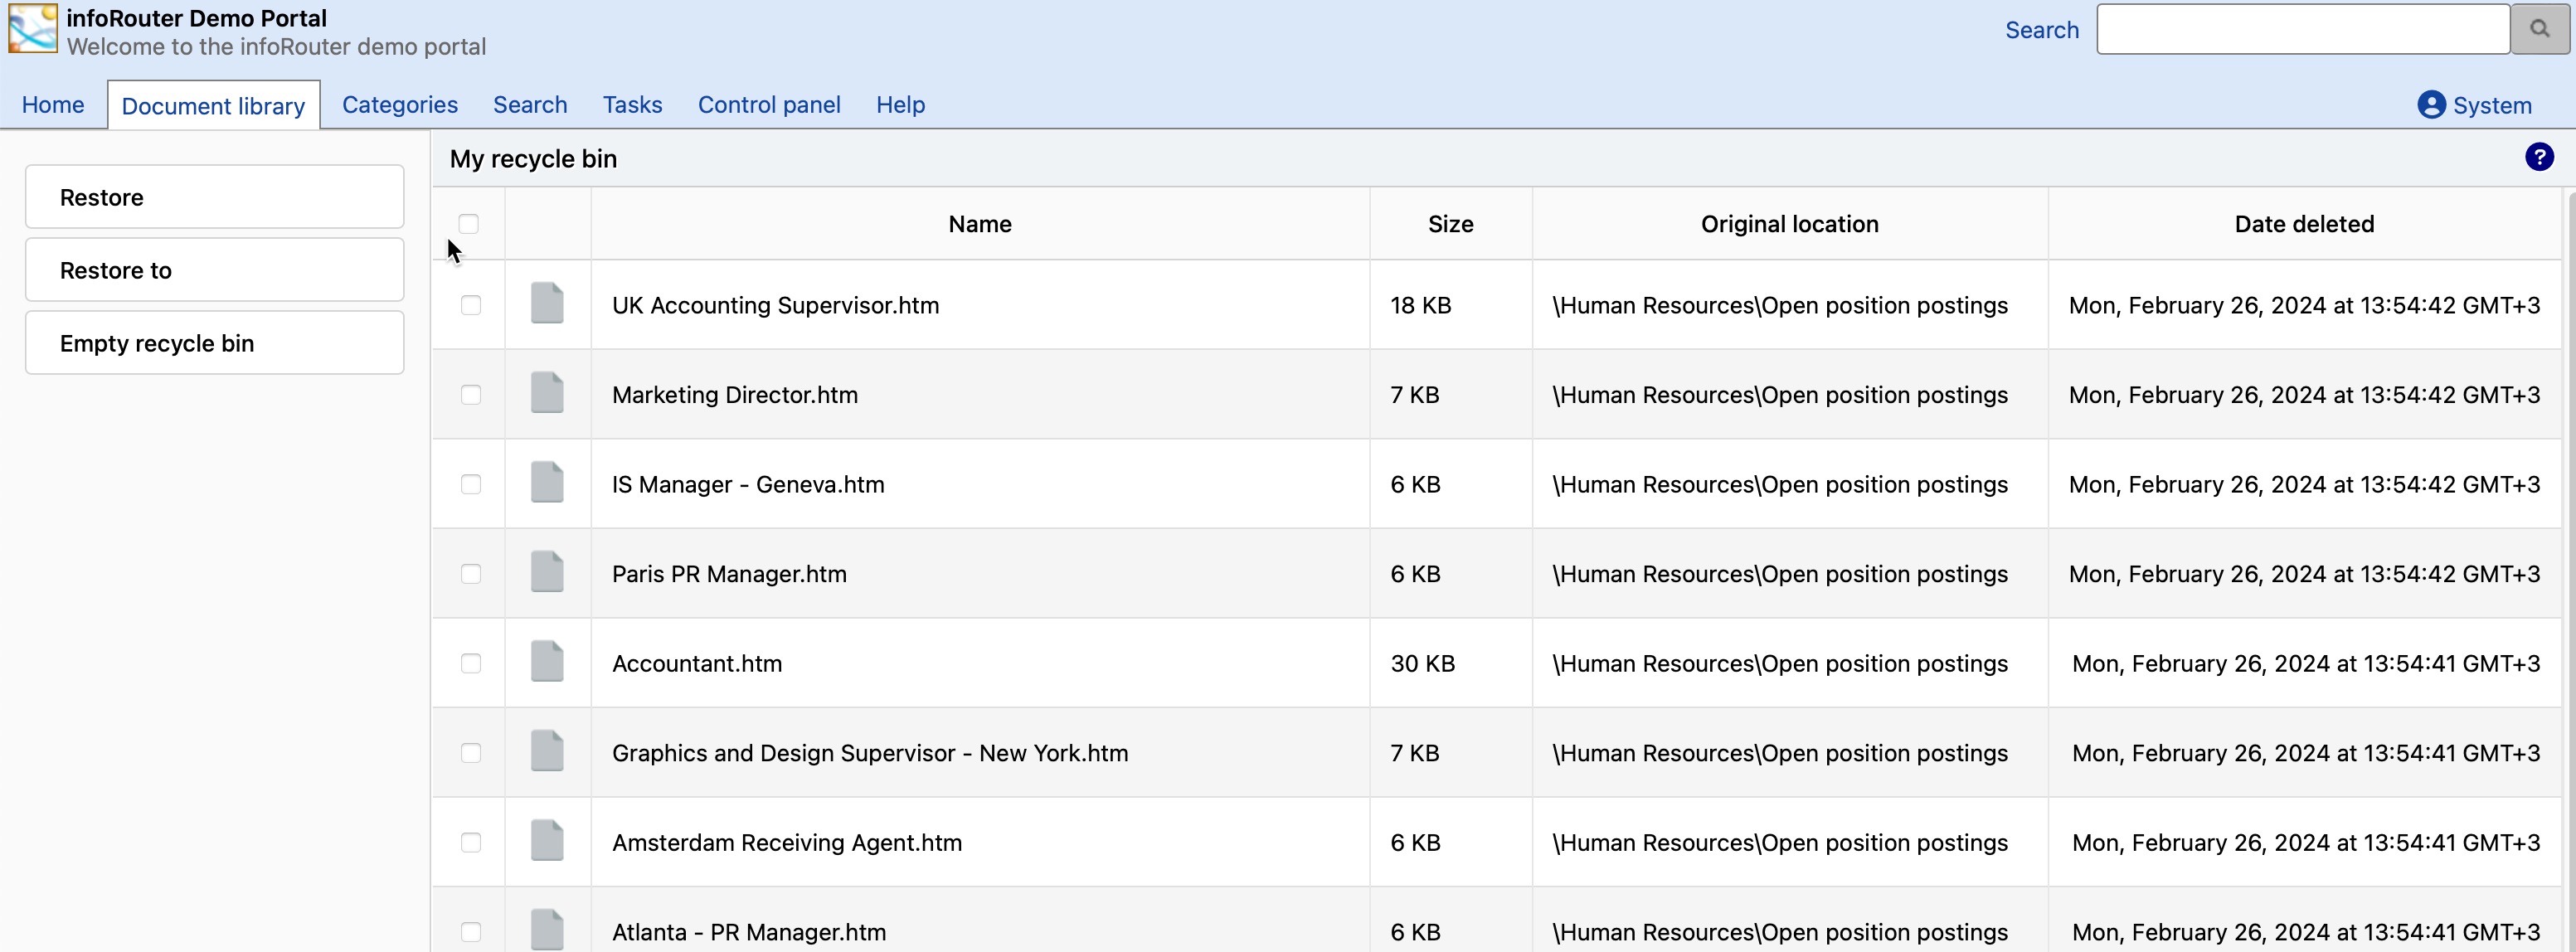Click file icon for Accountant.htm
2576x952 pixels.
tap(547, 662)
